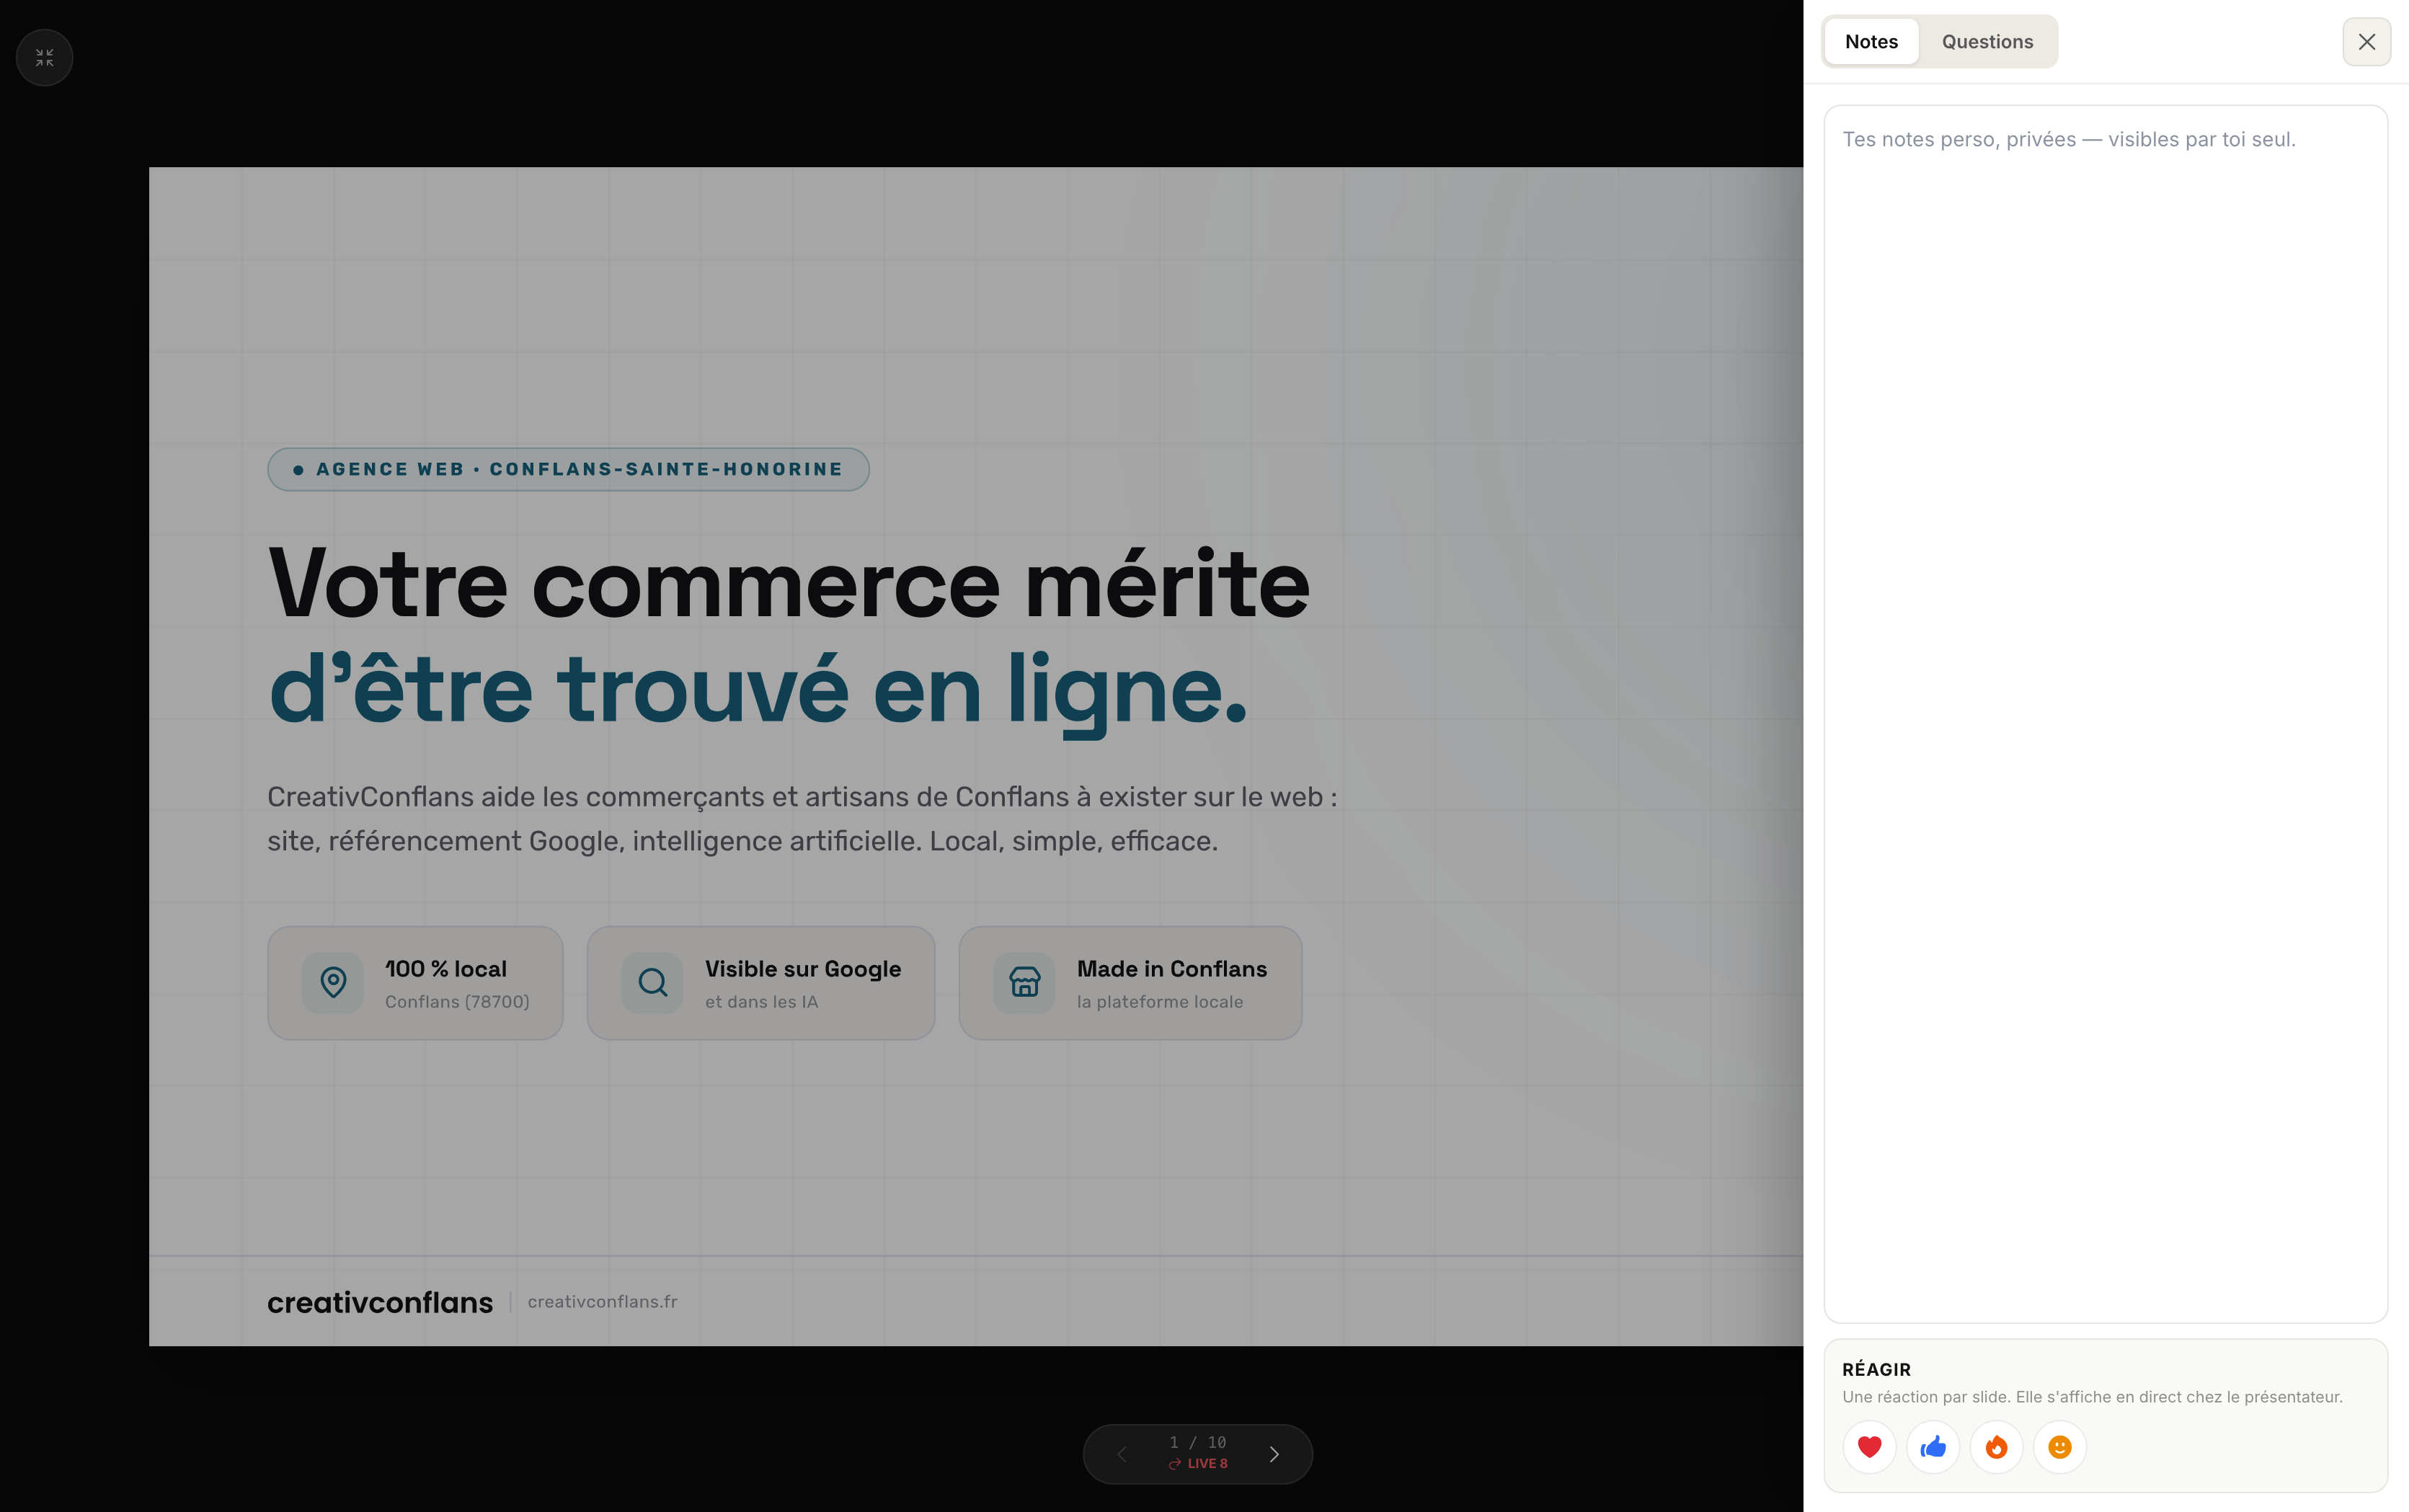Send a smiley face reaction
The image size is (2409, 1512).
pyautogui.click(x=2060, y=1447)
